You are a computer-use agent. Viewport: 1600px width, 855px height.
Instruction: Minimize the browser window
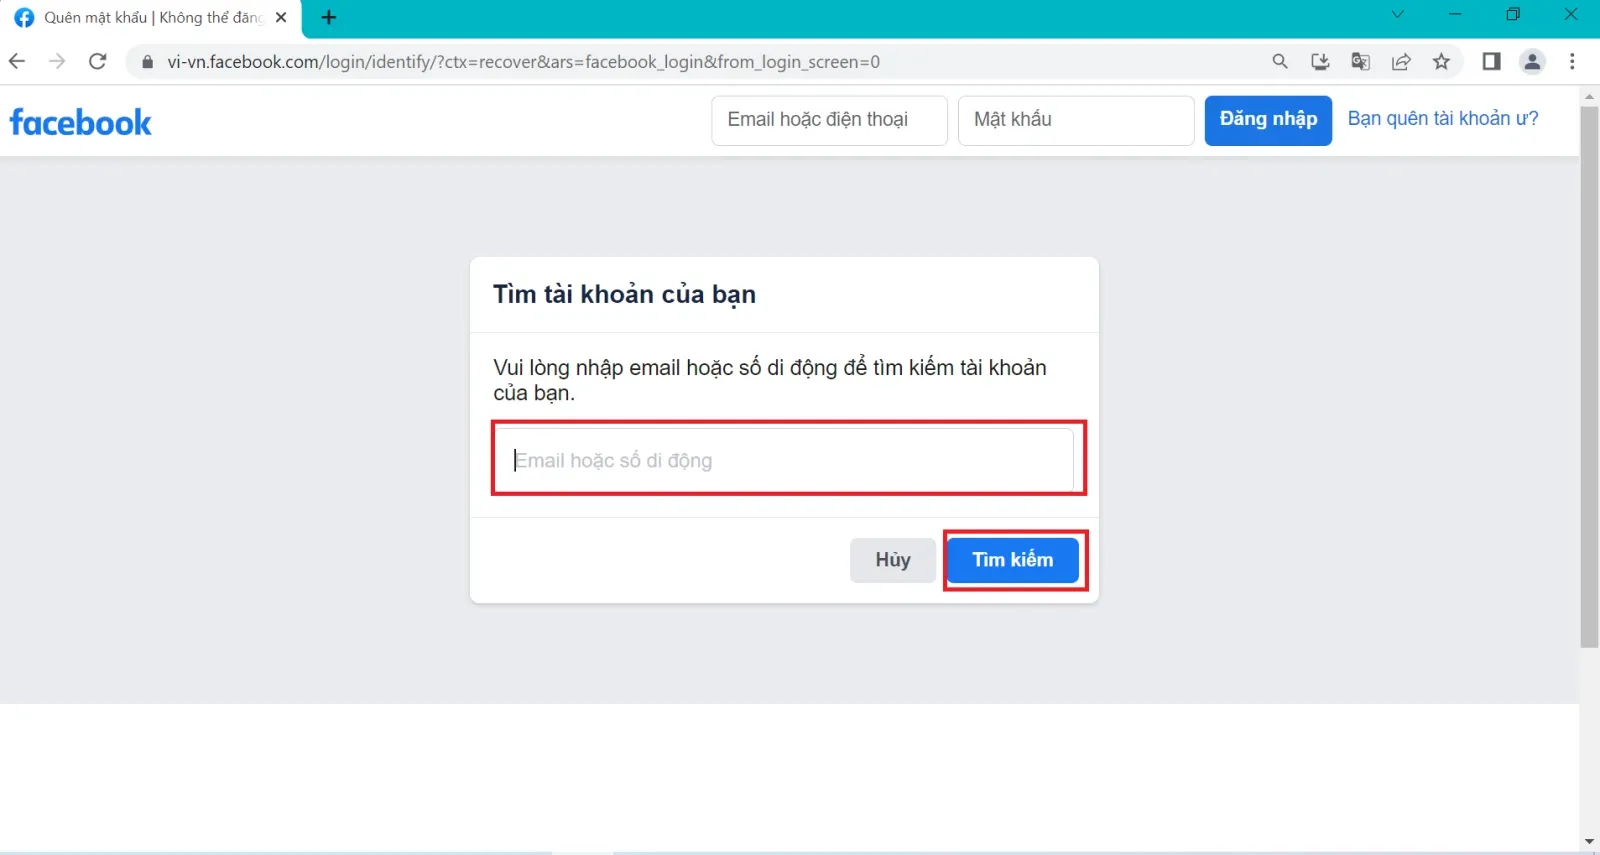coord(1455,14)
